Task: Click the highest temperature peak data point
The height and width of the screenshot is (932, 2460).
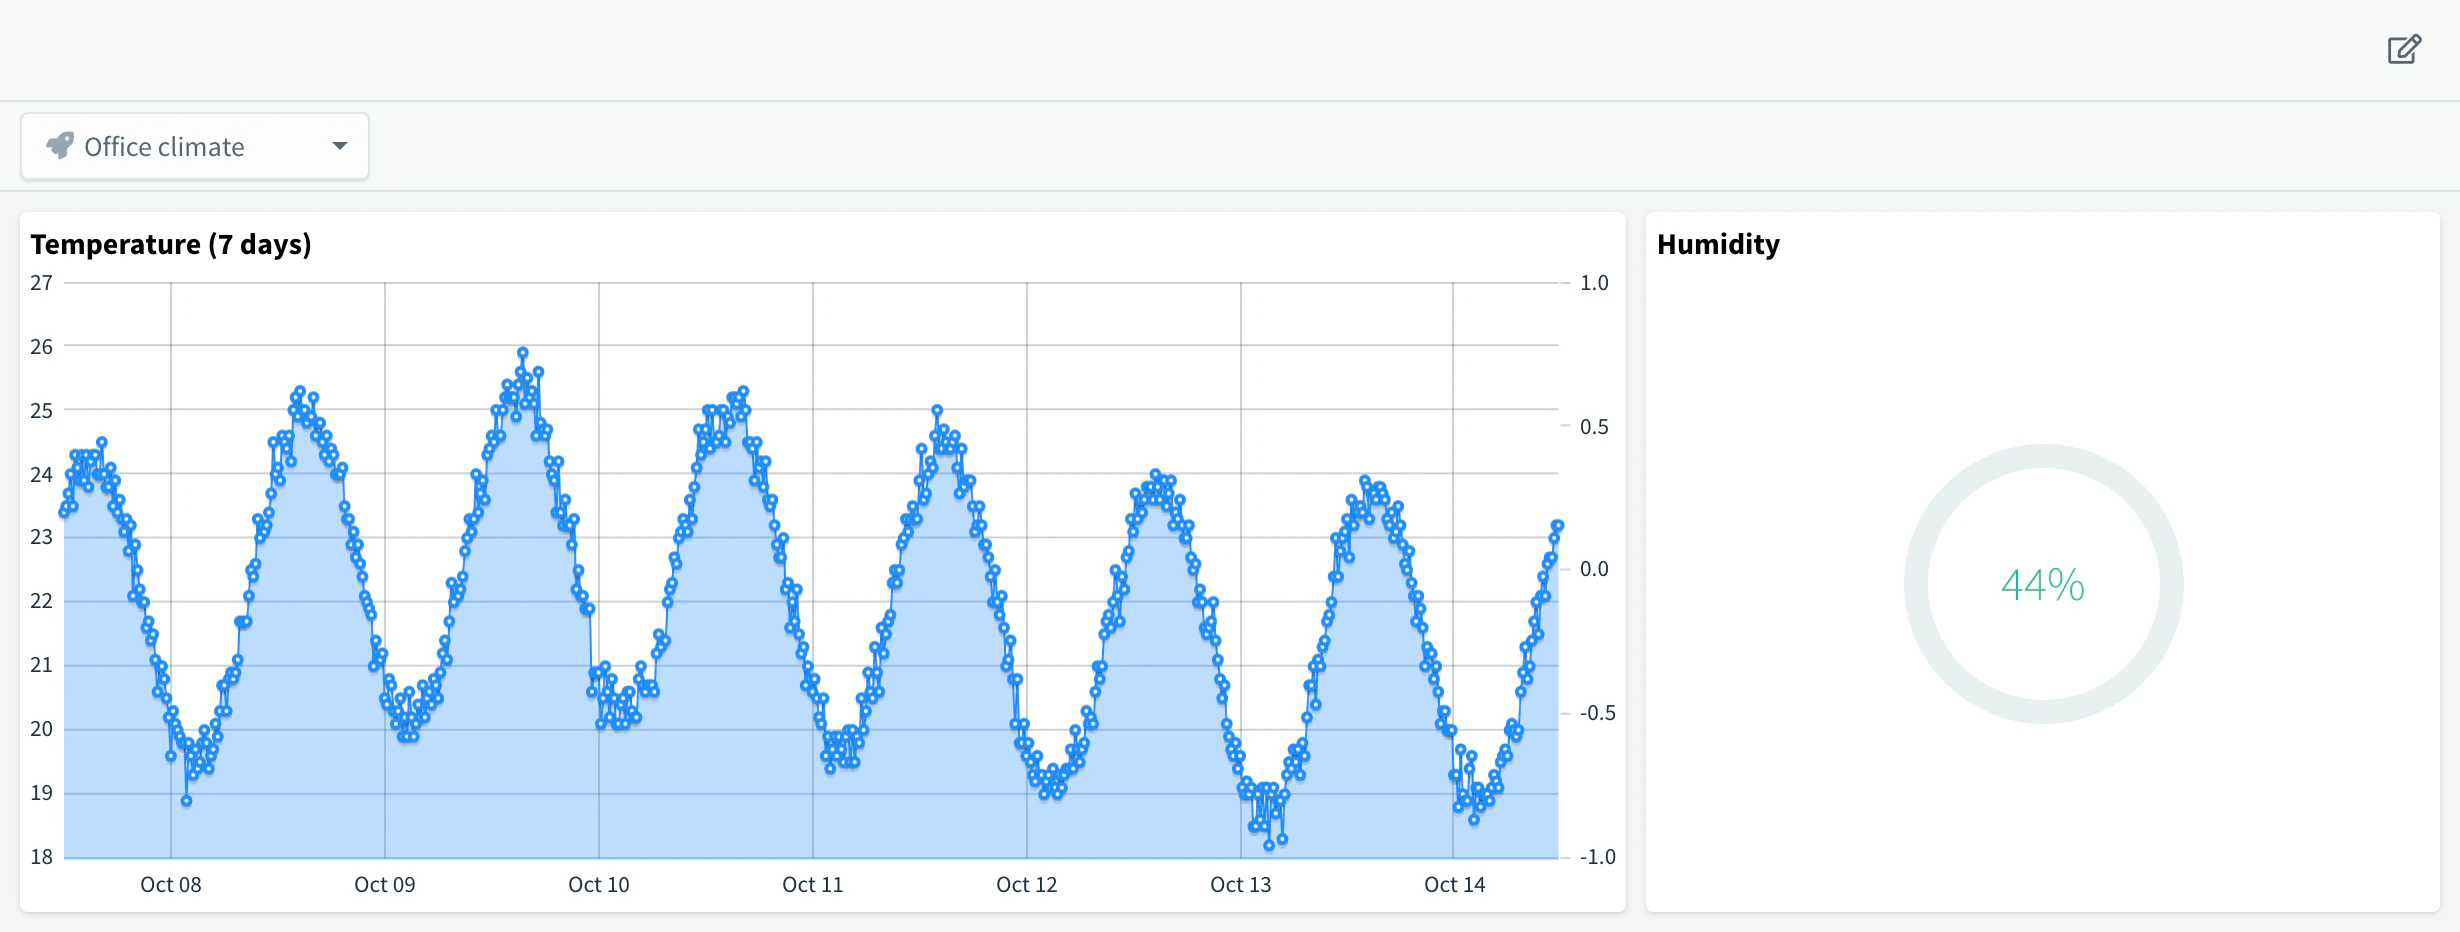Action: (x=522, y=353)
